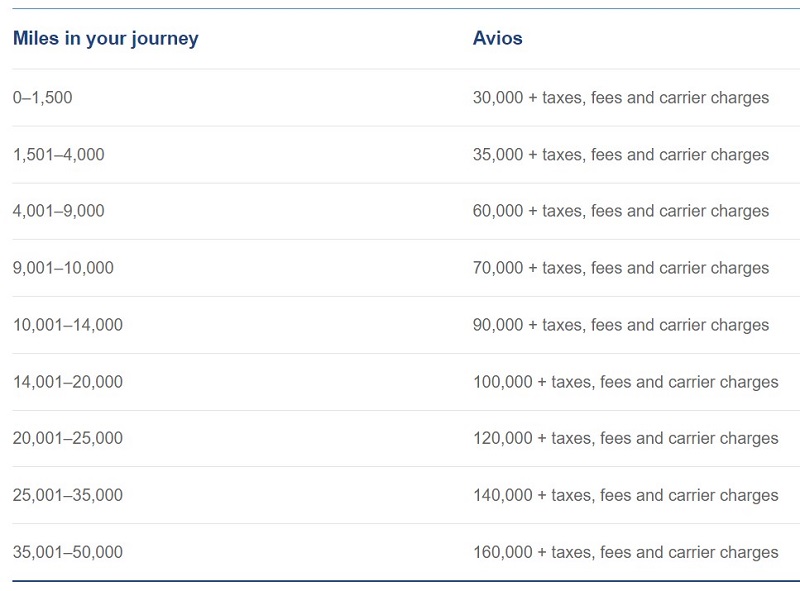Screen dimensions: 800x591
Task: Click the 'Avios' column header
Action: pyautogui.click(x=497, y=38)
